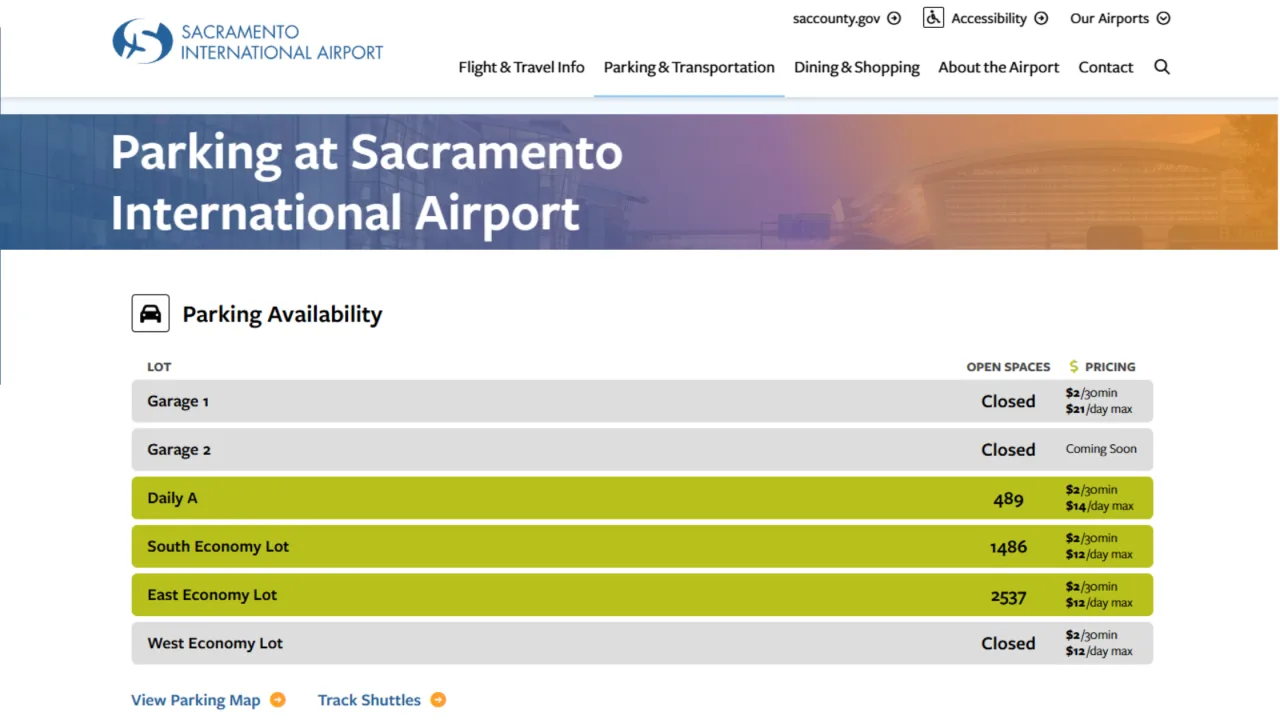Select the West Economy Lot row
The height and width of the screenshot is (720, 1280).
coord(642,643)
